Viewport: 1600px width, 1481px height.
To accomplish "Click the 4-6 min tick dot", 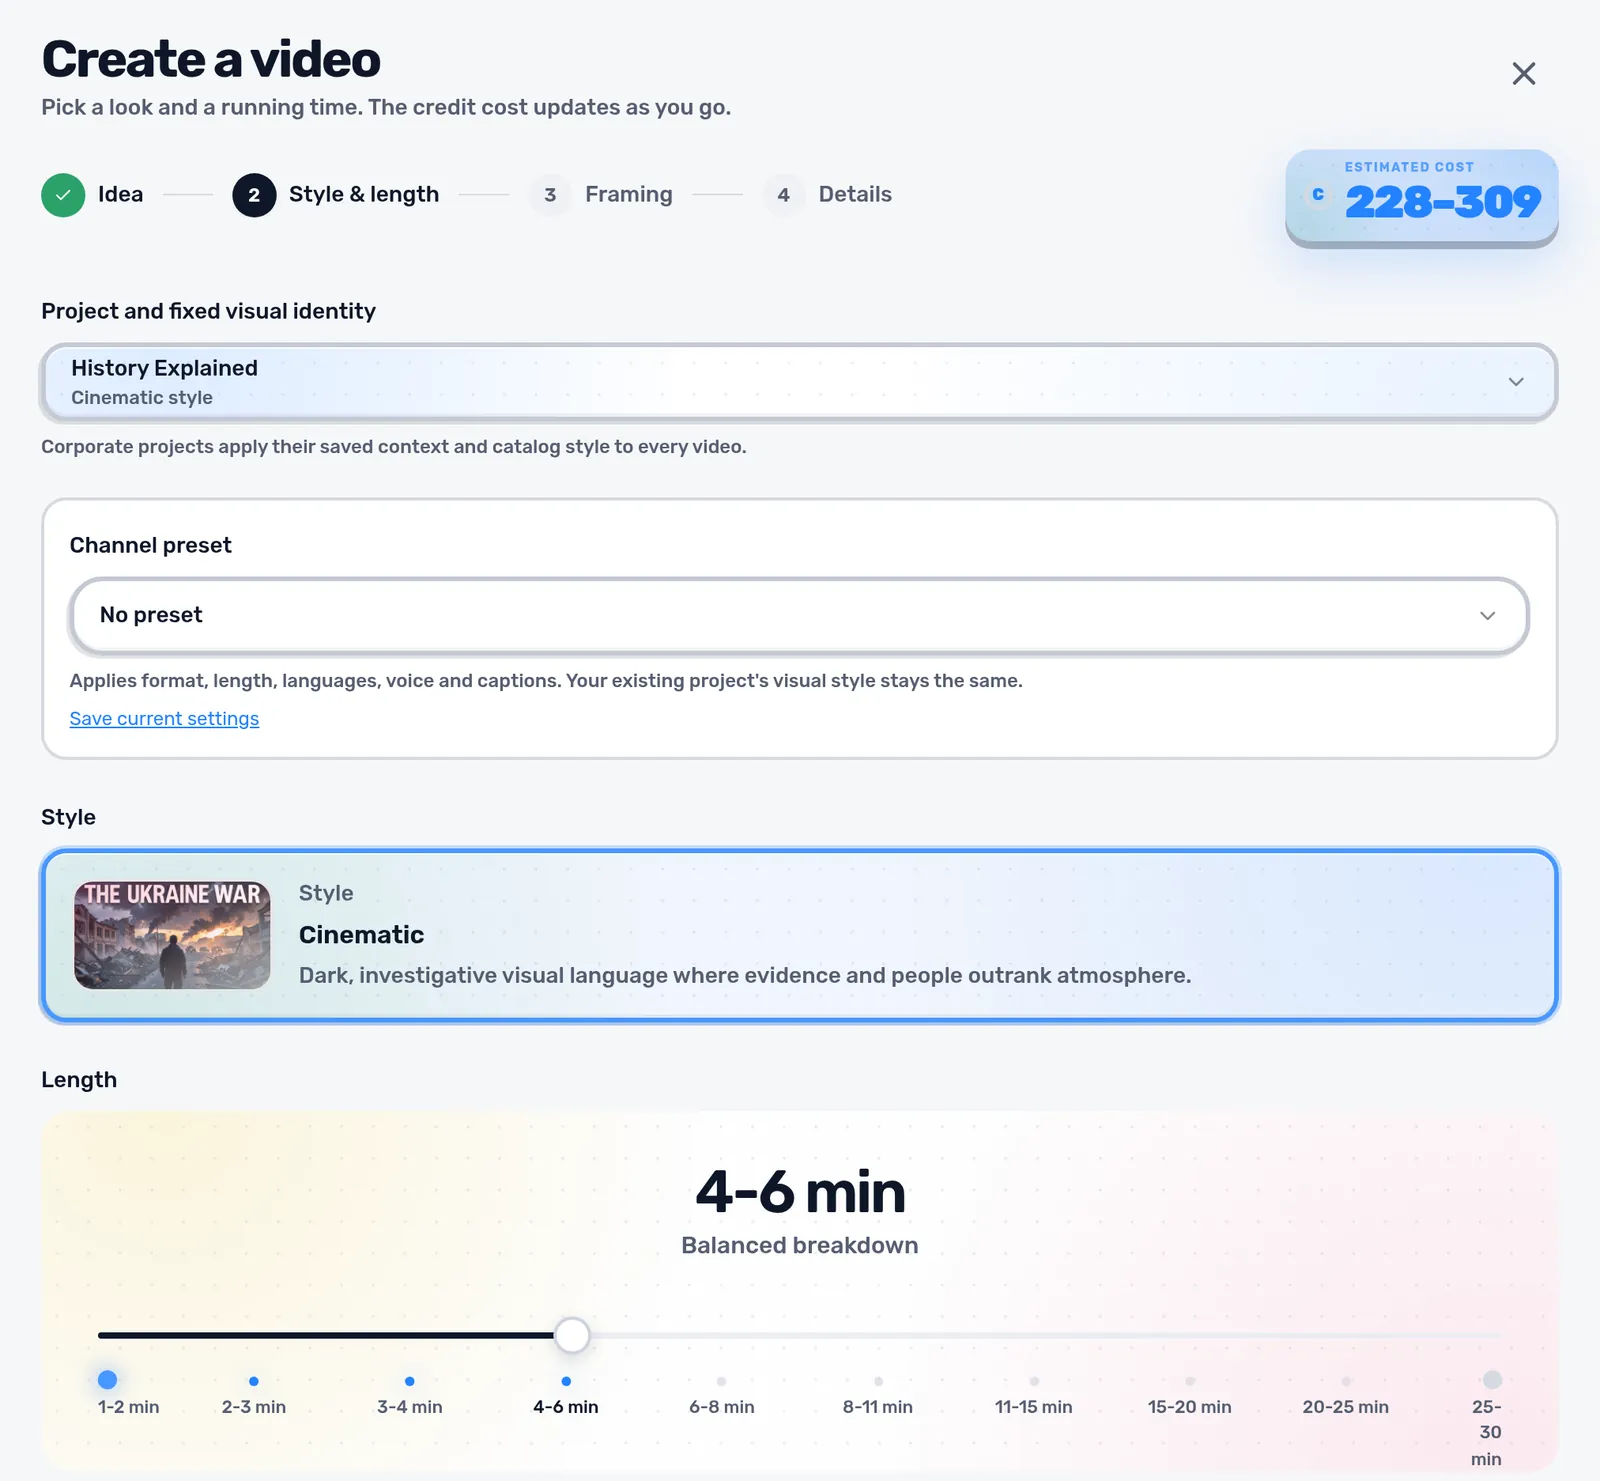I will [566, 1381].
